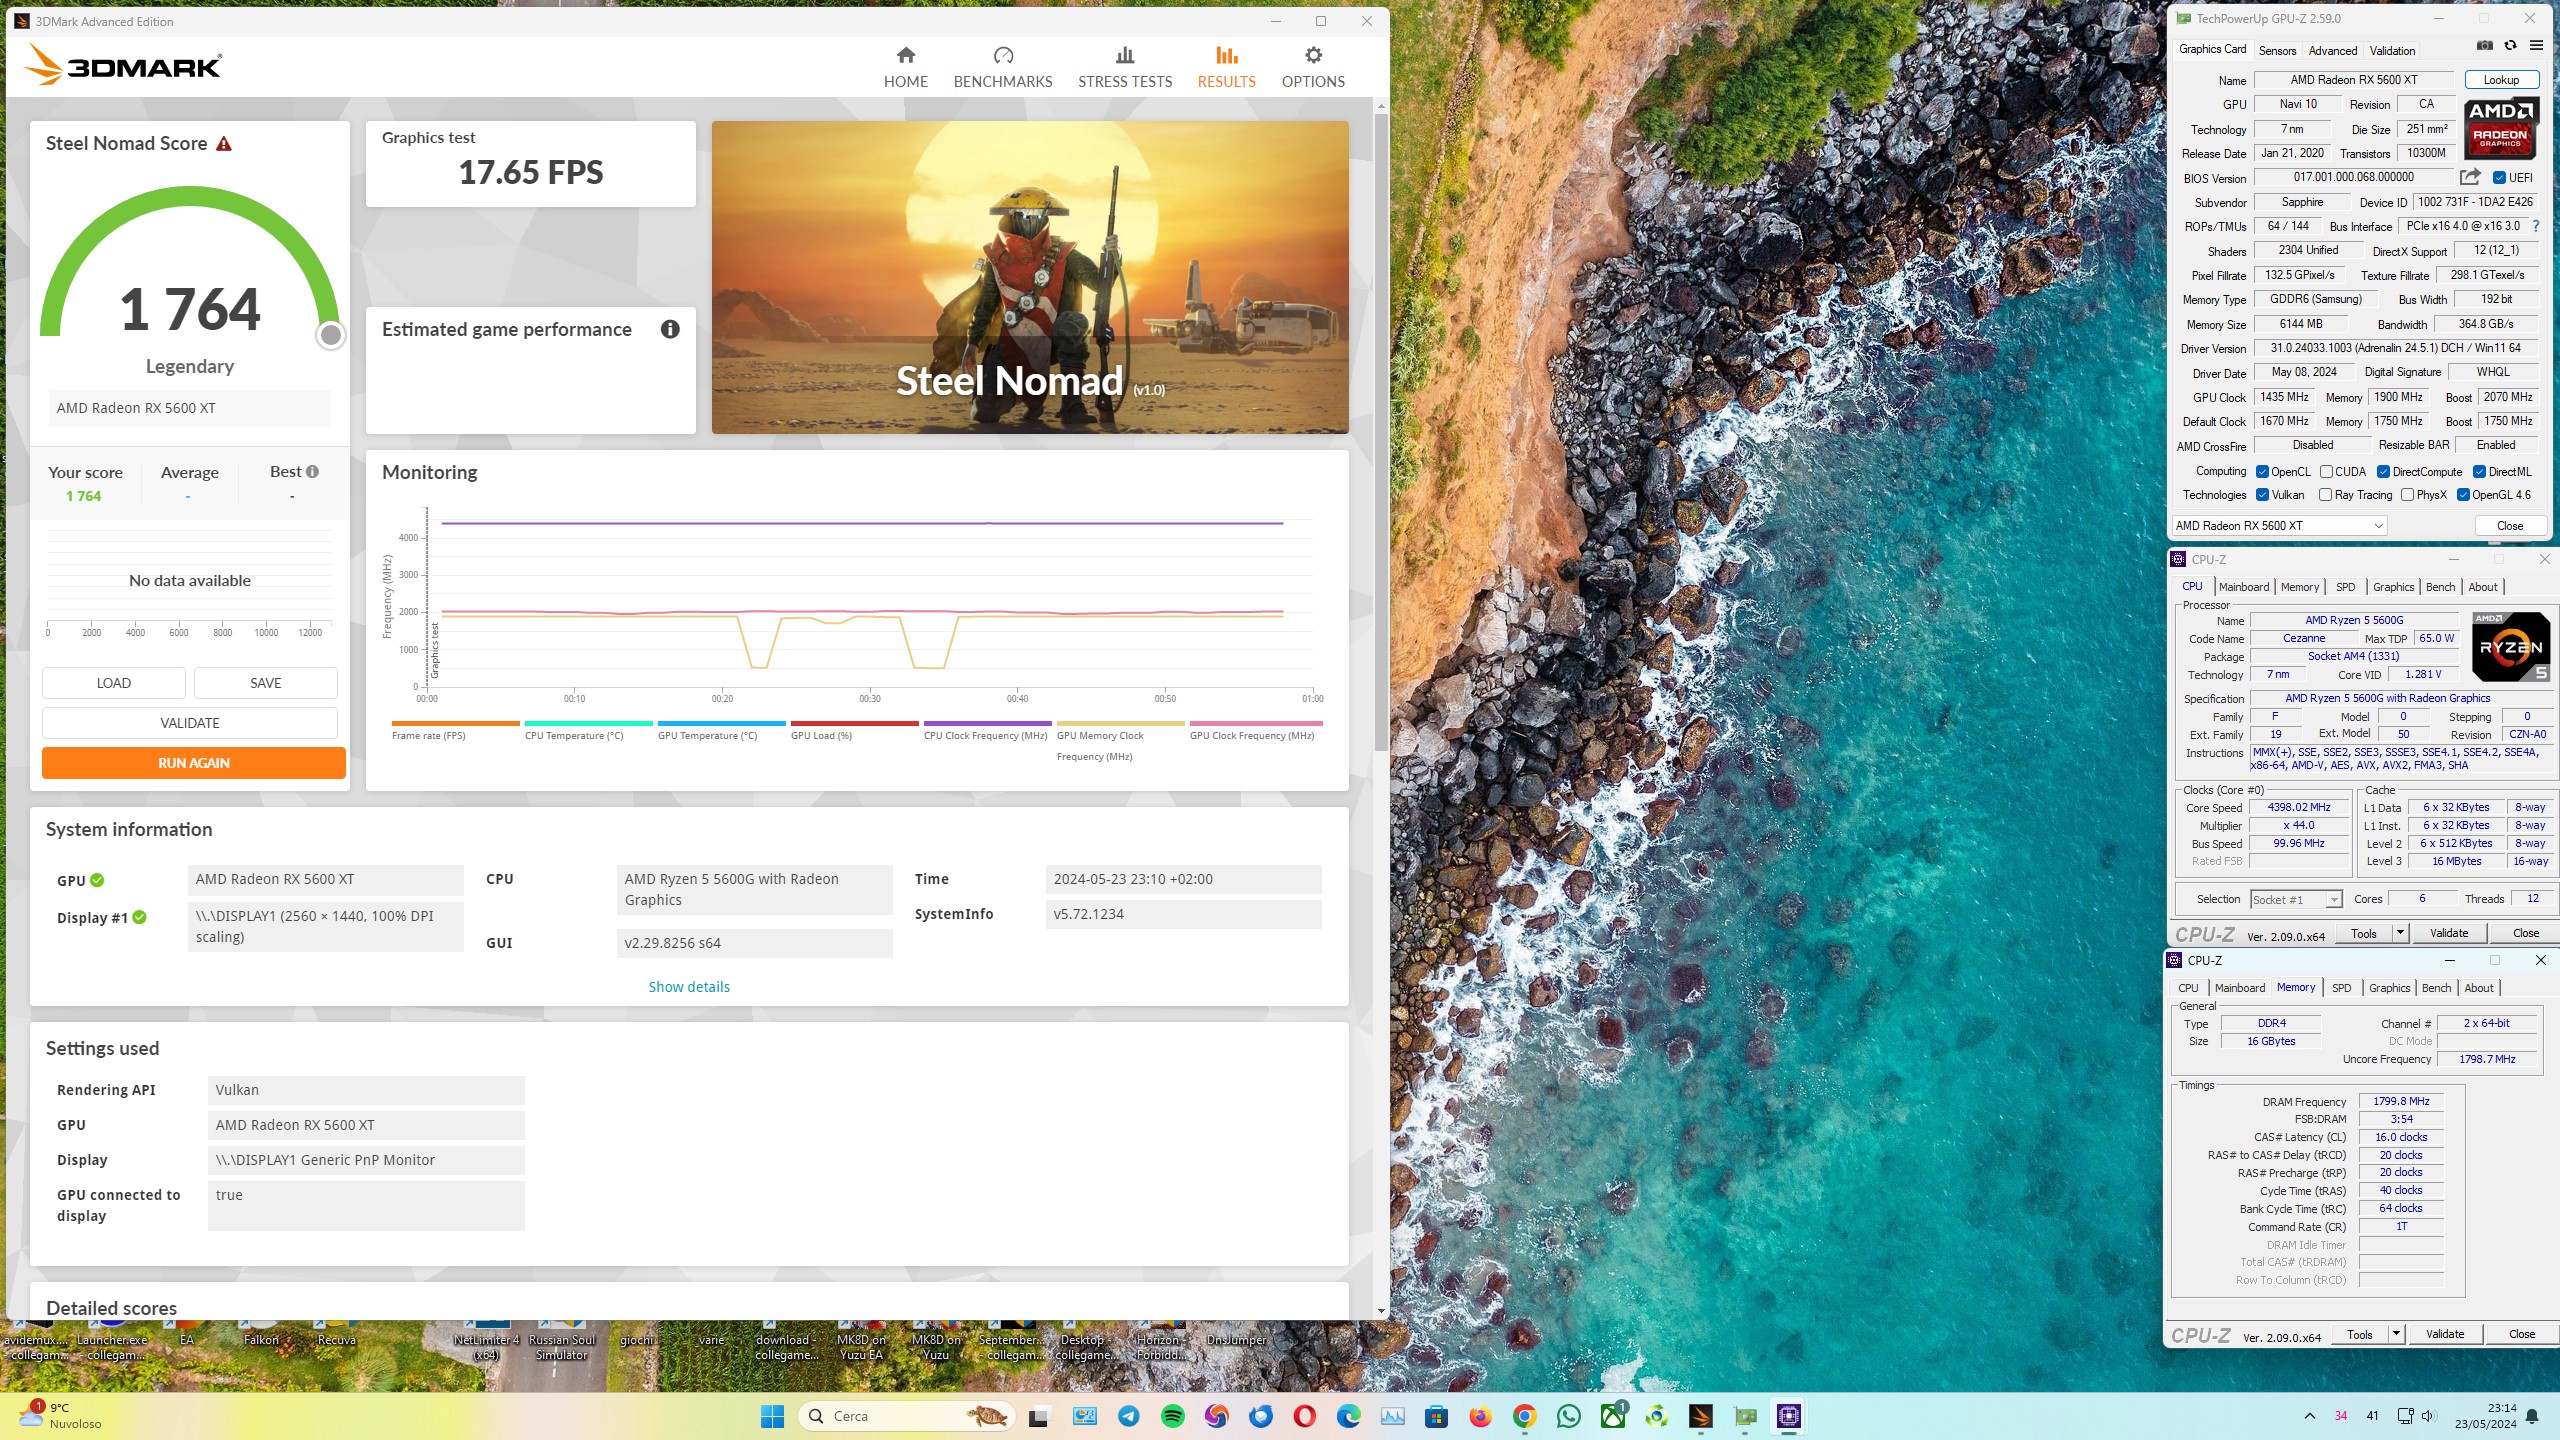Viewport: 2560px width, 1440px height.
Task: Click Validate in upper CPU-Z window
Action: coord(2449,933)
